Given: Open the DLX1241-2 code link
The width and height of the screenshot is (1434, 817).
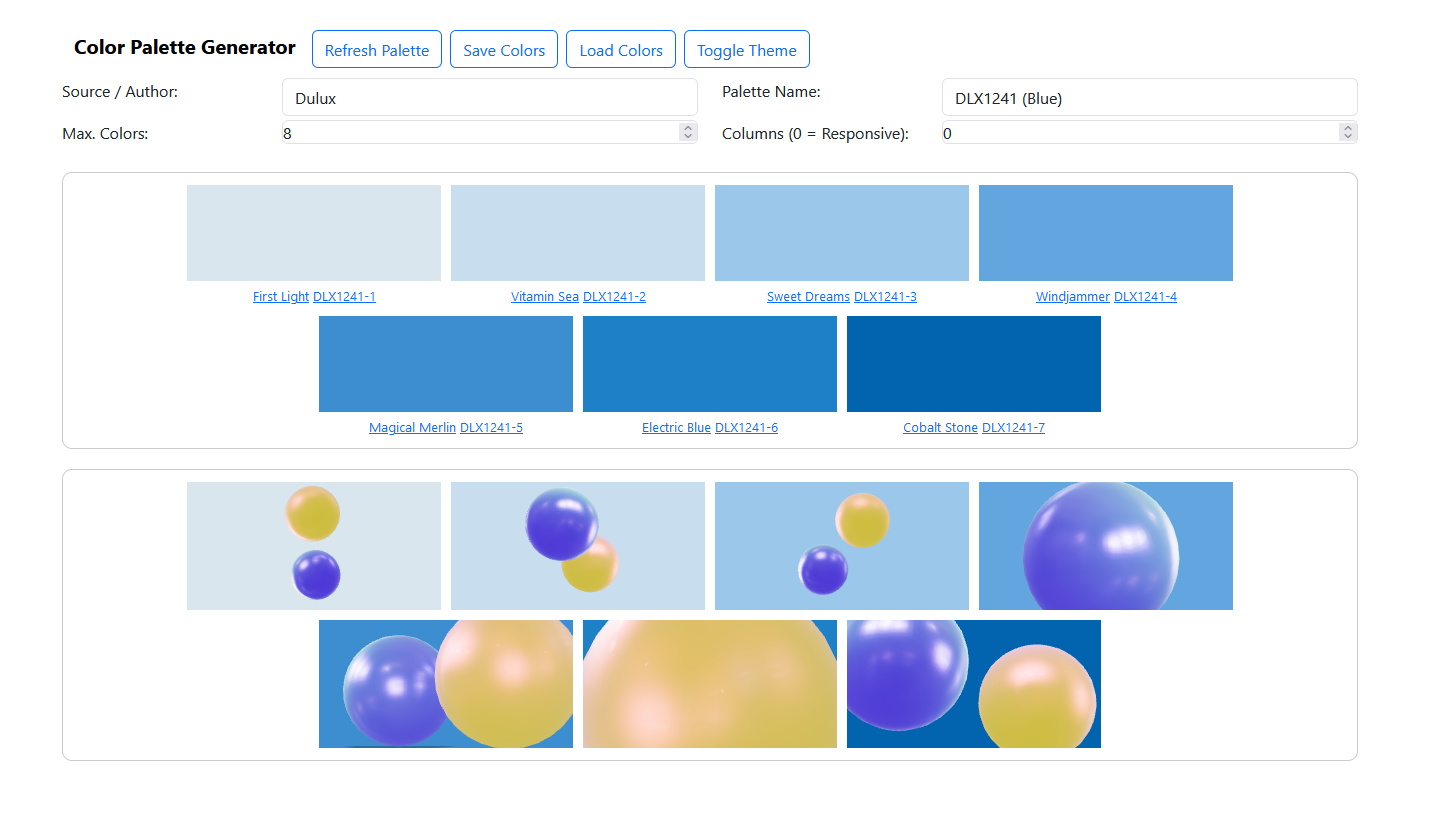Looking at the screenshot, I should (x=614, y=297).
